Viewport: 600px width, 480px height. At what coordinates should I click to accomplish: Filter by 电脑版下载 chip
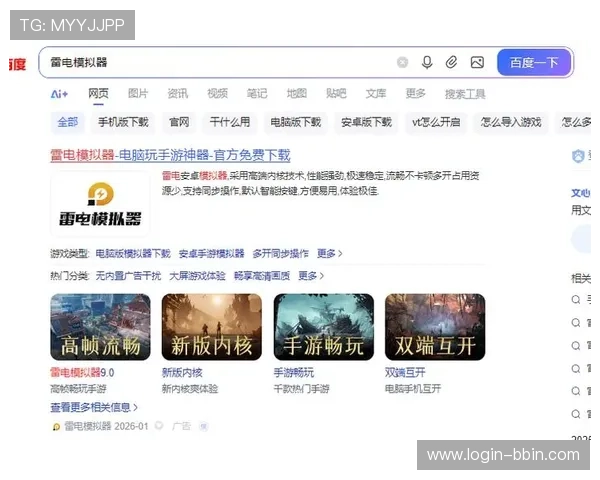point(295,122)
